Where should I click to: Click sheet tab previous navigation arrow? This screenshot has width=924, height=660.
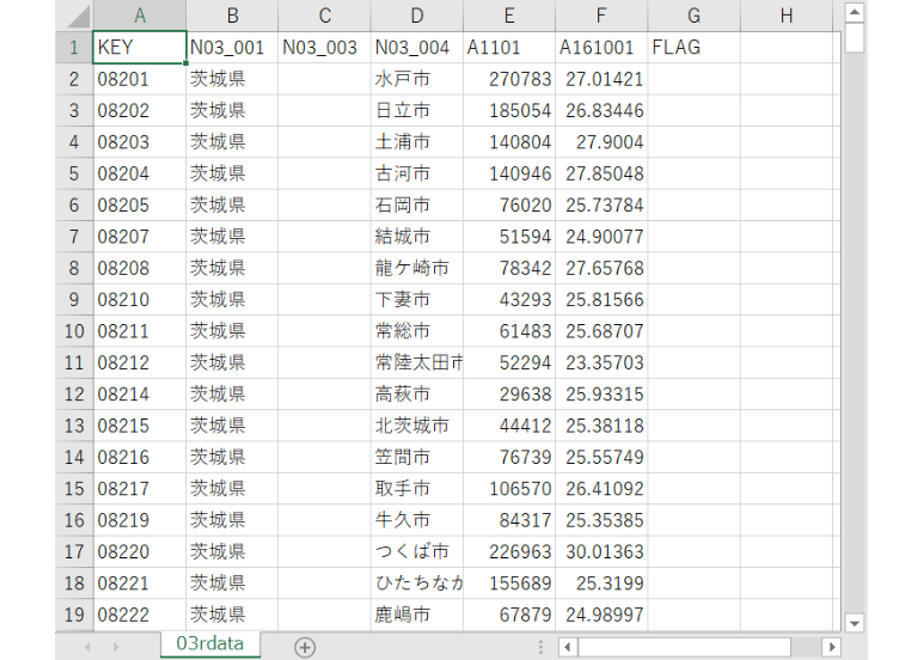(87, 647)
